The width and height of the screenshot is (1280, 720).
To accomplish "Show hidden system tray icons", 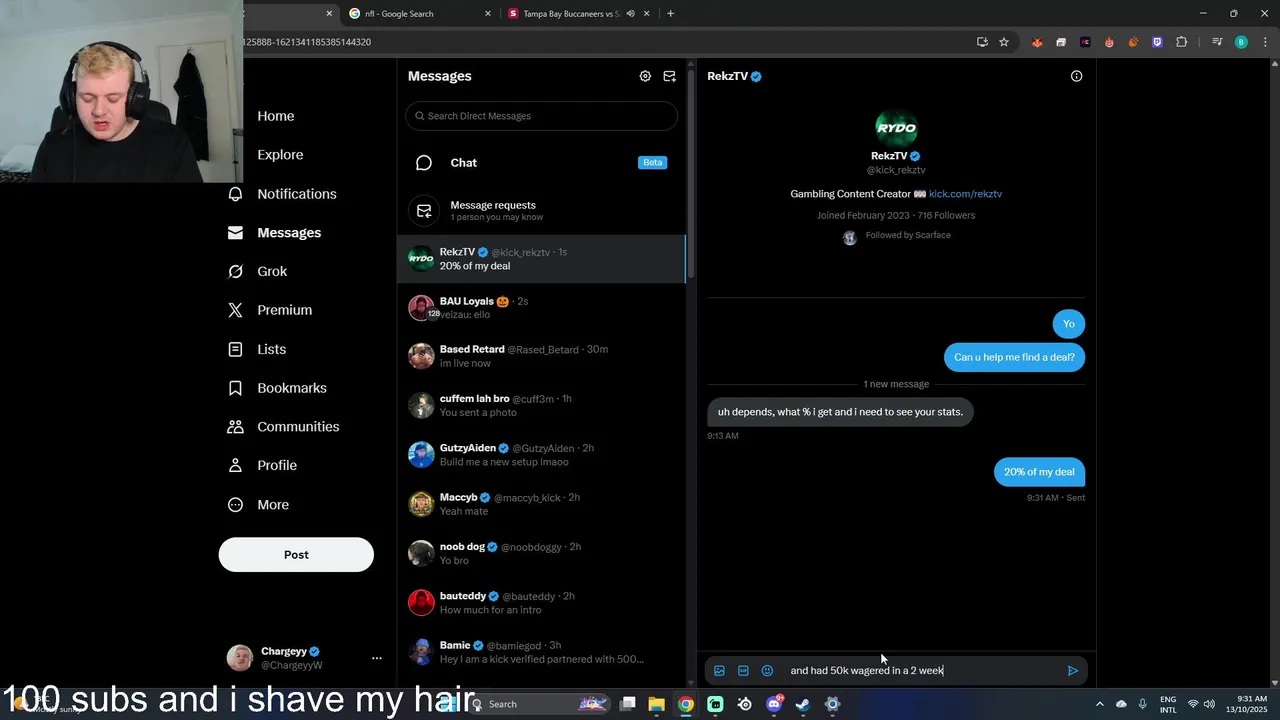I will pos(1100,704).
